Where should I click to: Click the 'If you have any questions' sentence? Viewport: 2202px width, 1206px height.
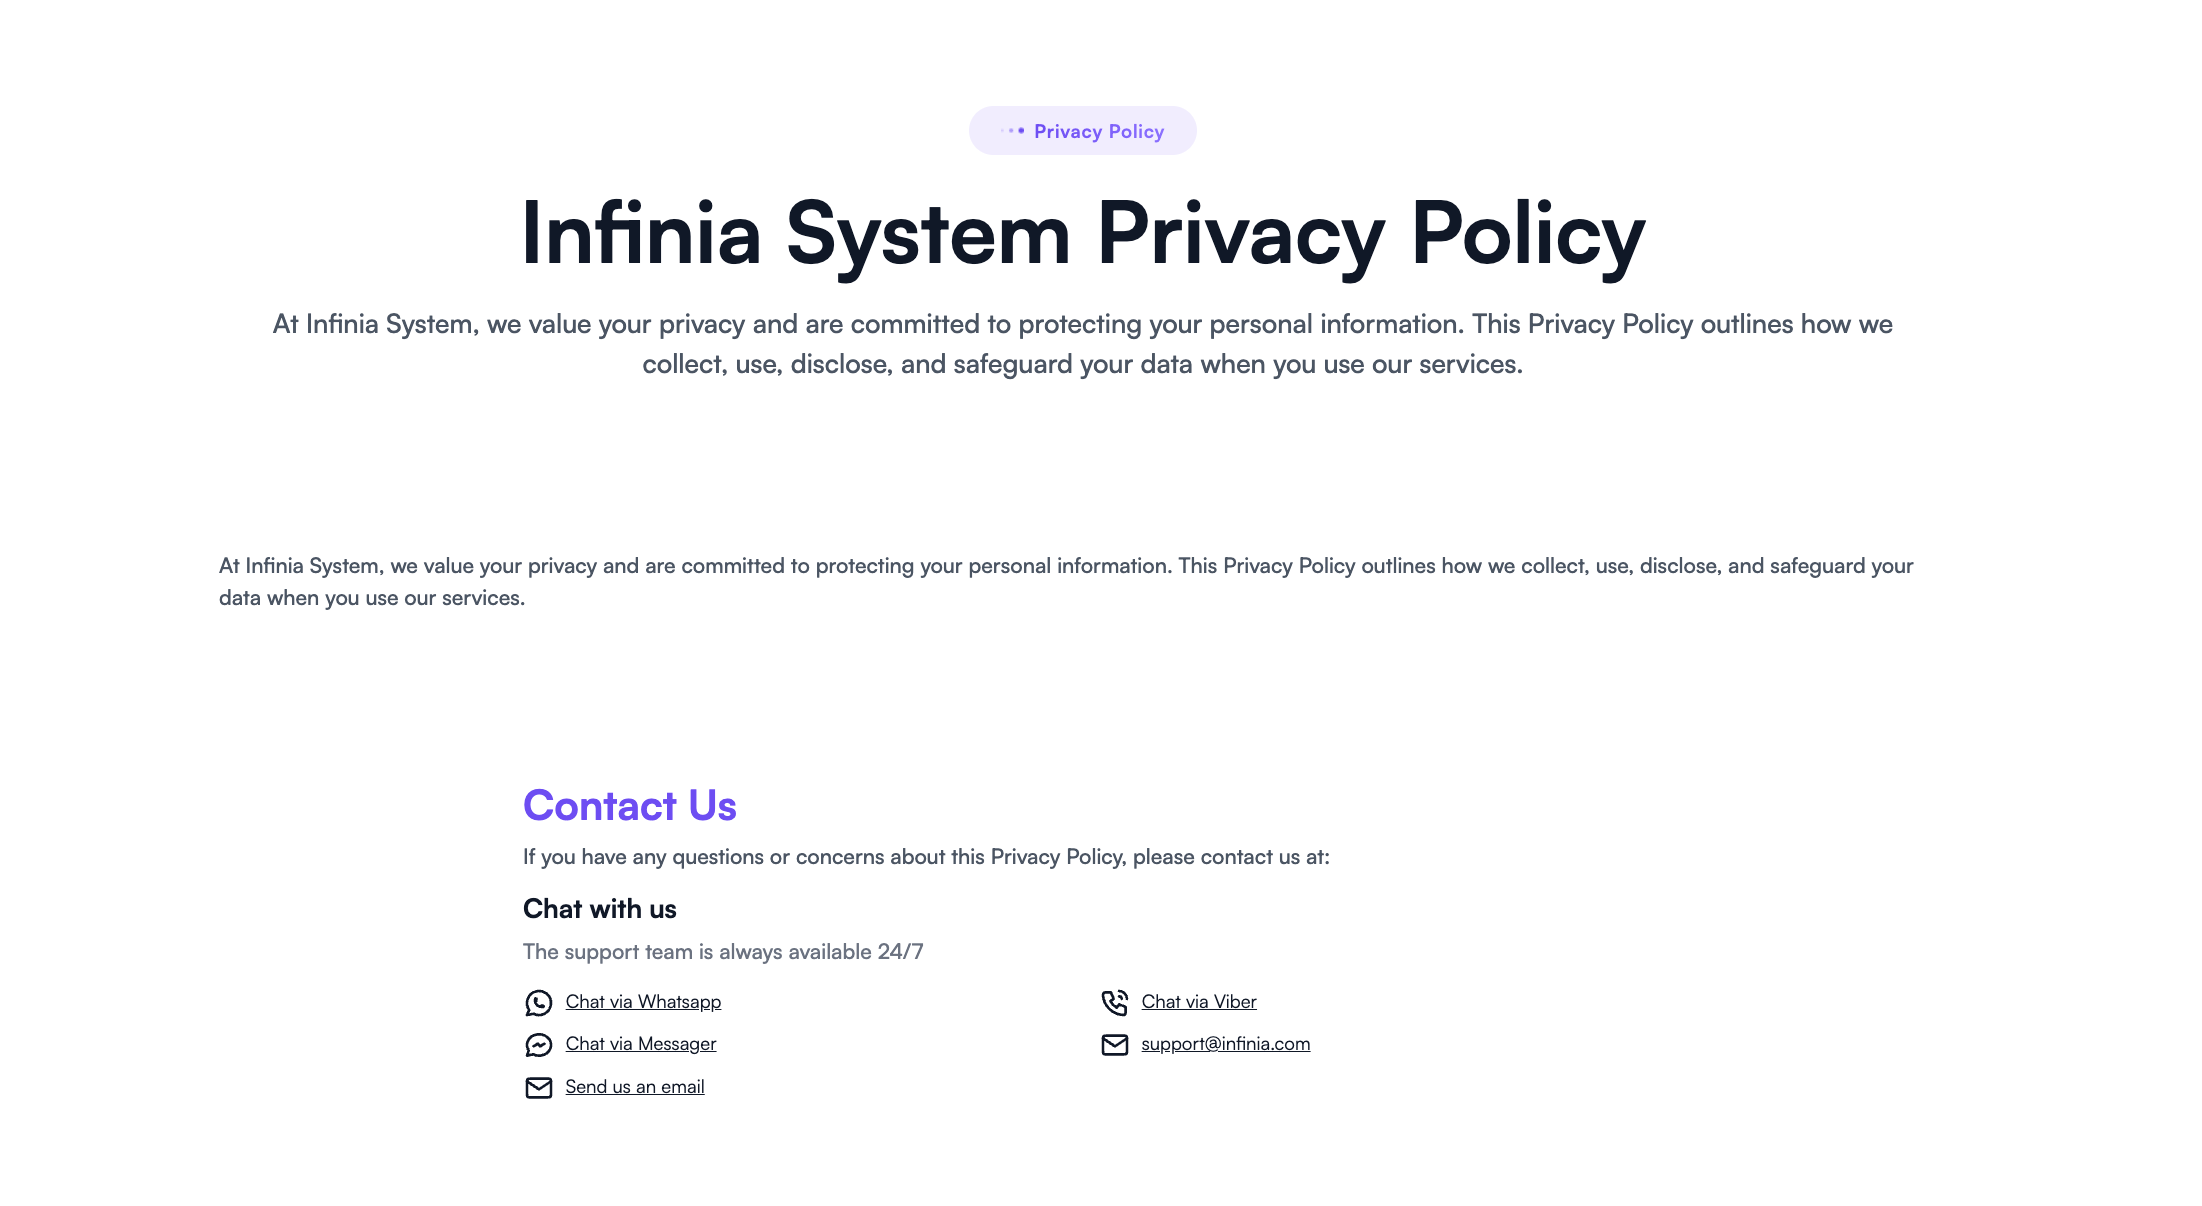click(x=926, y=857)
